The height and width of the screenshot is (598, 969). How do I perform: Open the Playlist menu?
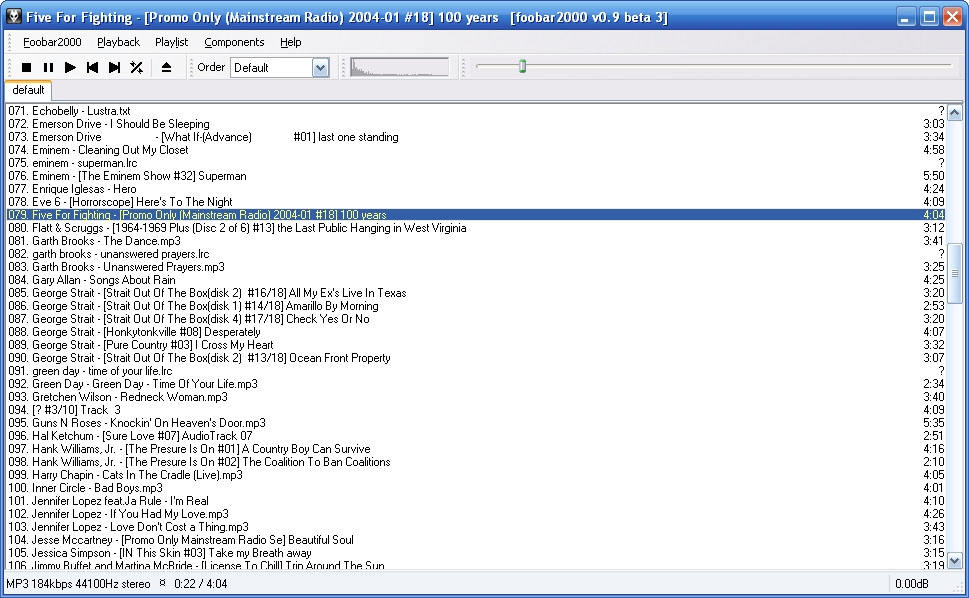tap(171, 42)
